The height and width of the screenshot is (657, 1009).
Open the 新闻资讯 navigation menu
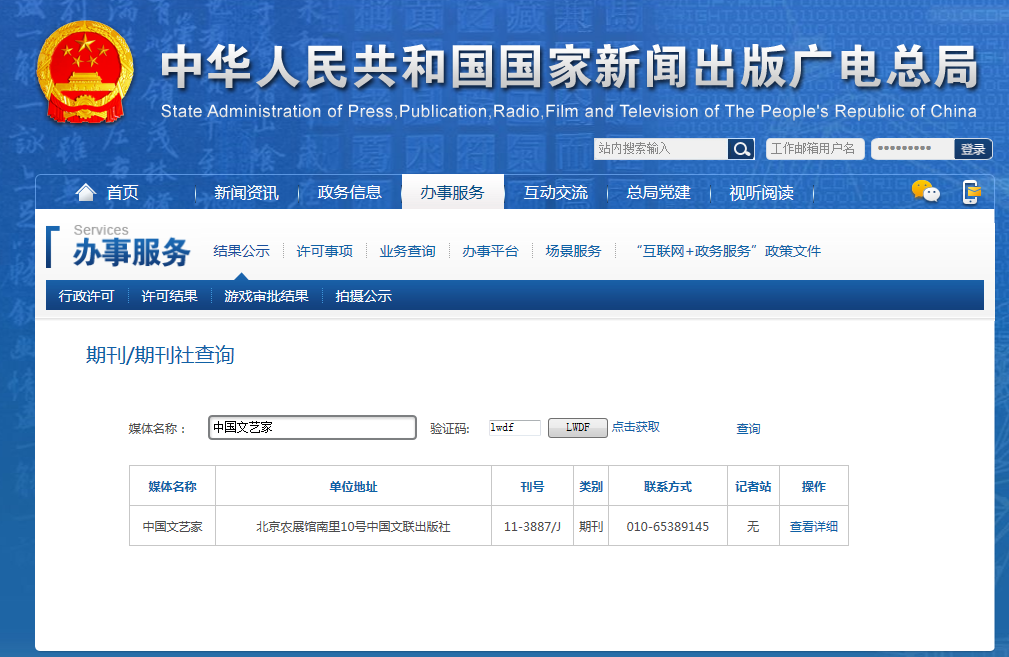click(x=246, y=193)
